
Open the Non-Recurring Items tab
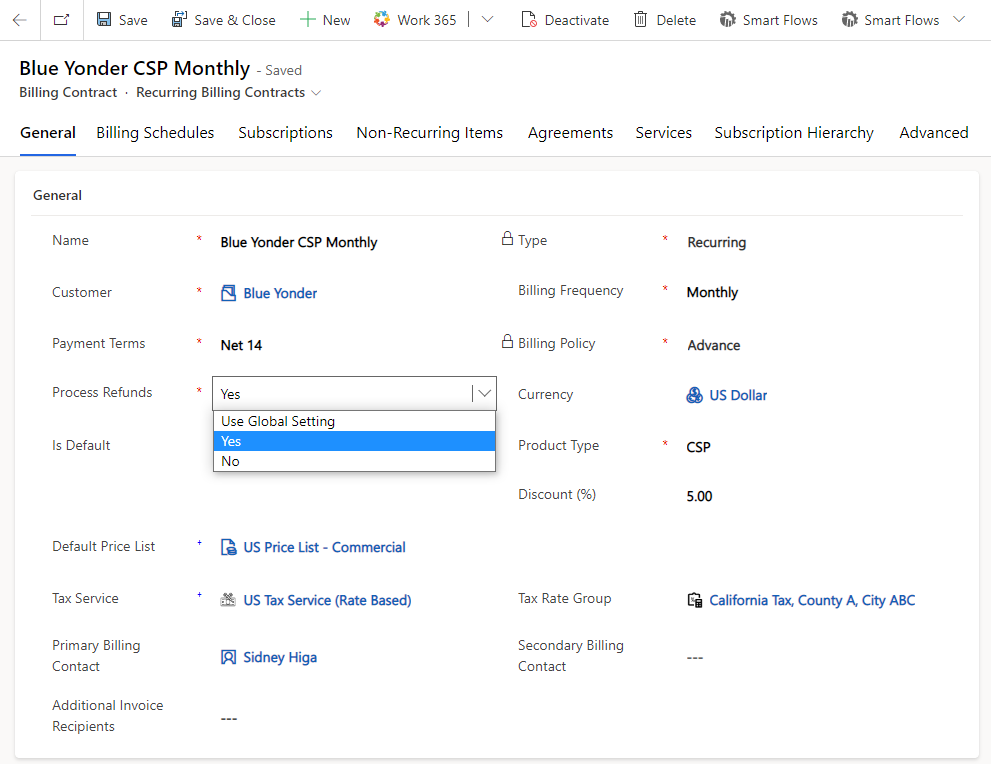coord(430,133)
